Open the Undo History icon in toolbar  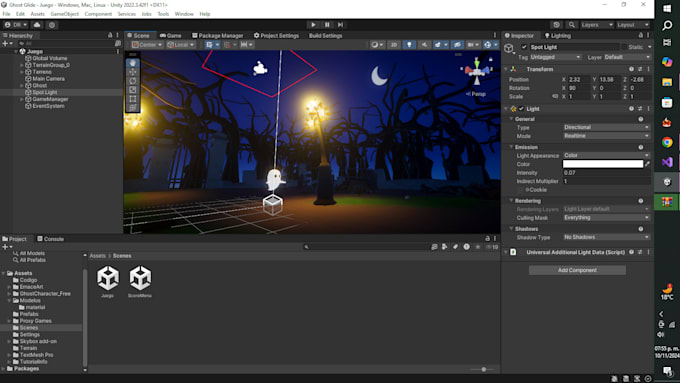556,25
